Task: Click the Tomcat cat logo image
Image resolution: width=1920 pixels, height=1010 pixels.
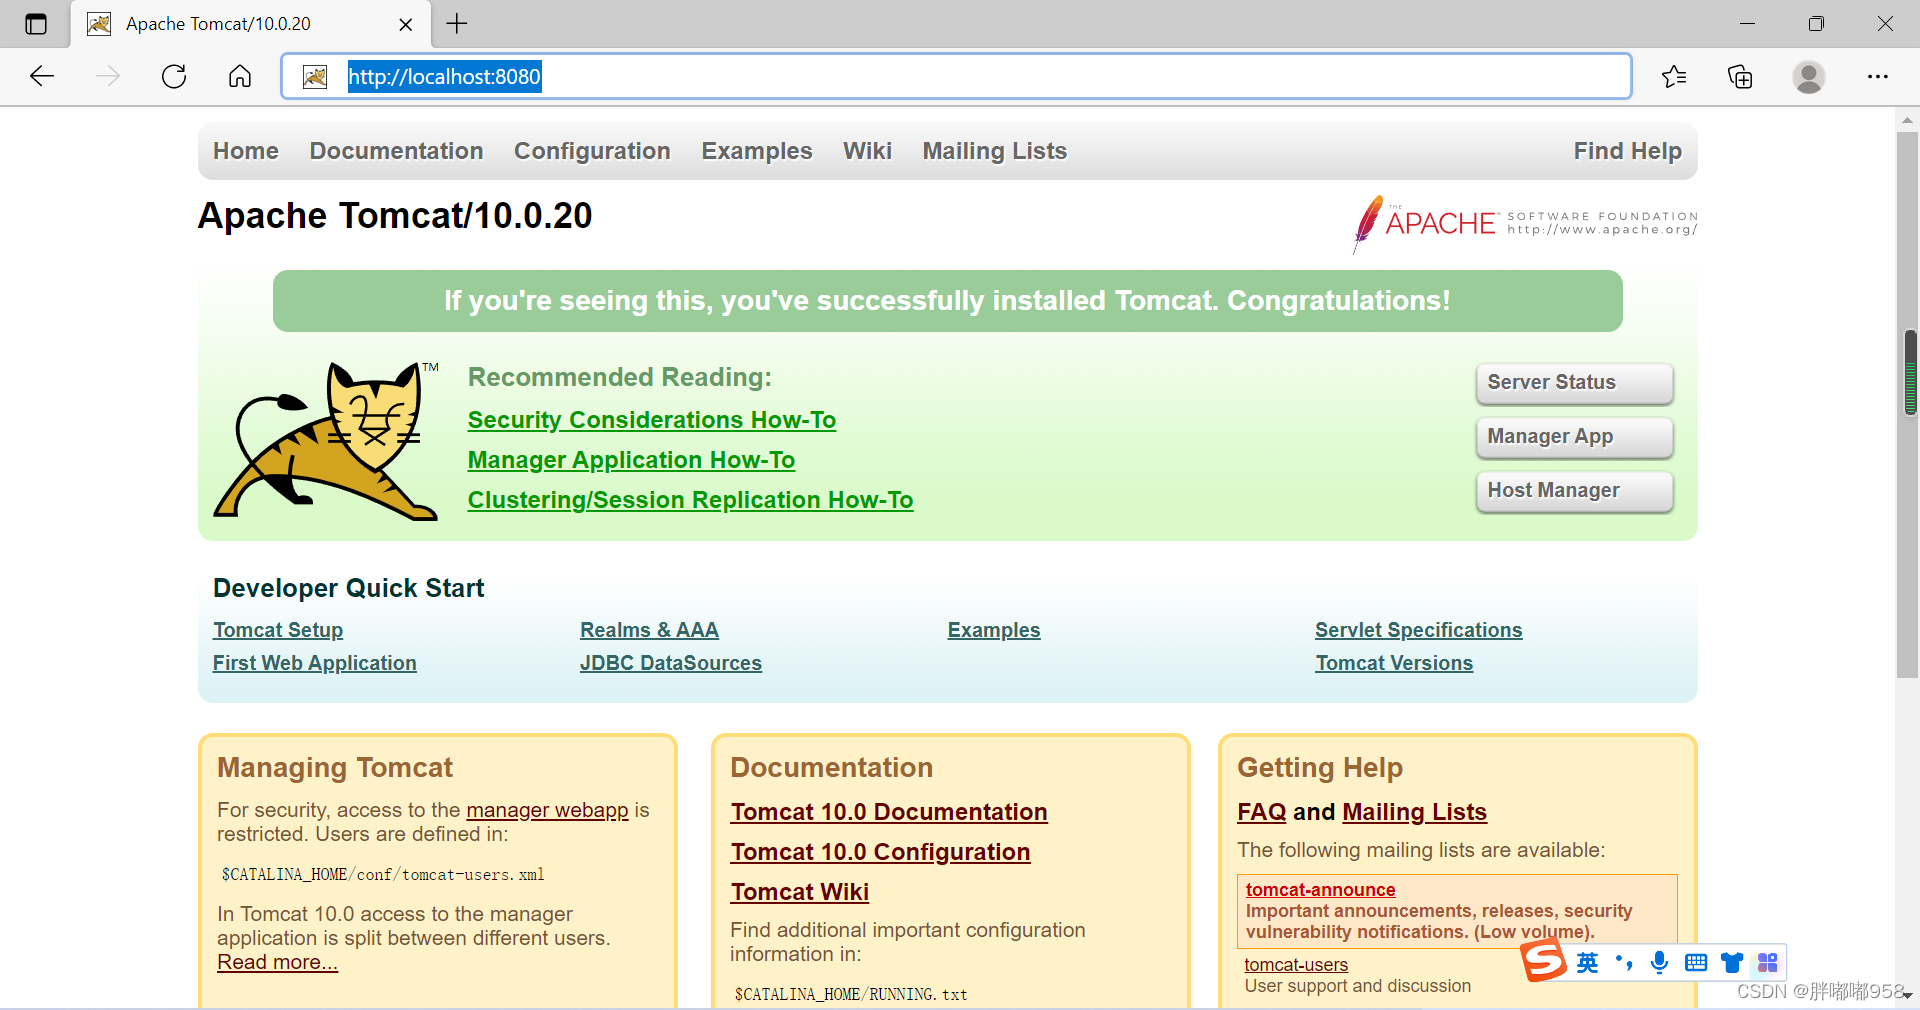Action: [x=327, y=441]
